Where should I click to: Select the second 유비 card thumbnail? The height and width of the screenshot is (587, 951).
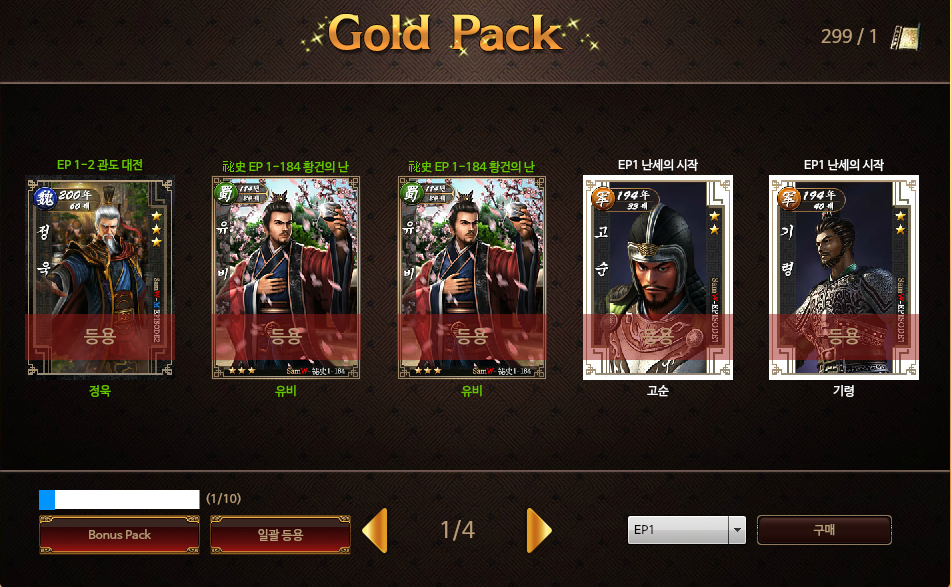pyautogui.click(x=472, y=278)
